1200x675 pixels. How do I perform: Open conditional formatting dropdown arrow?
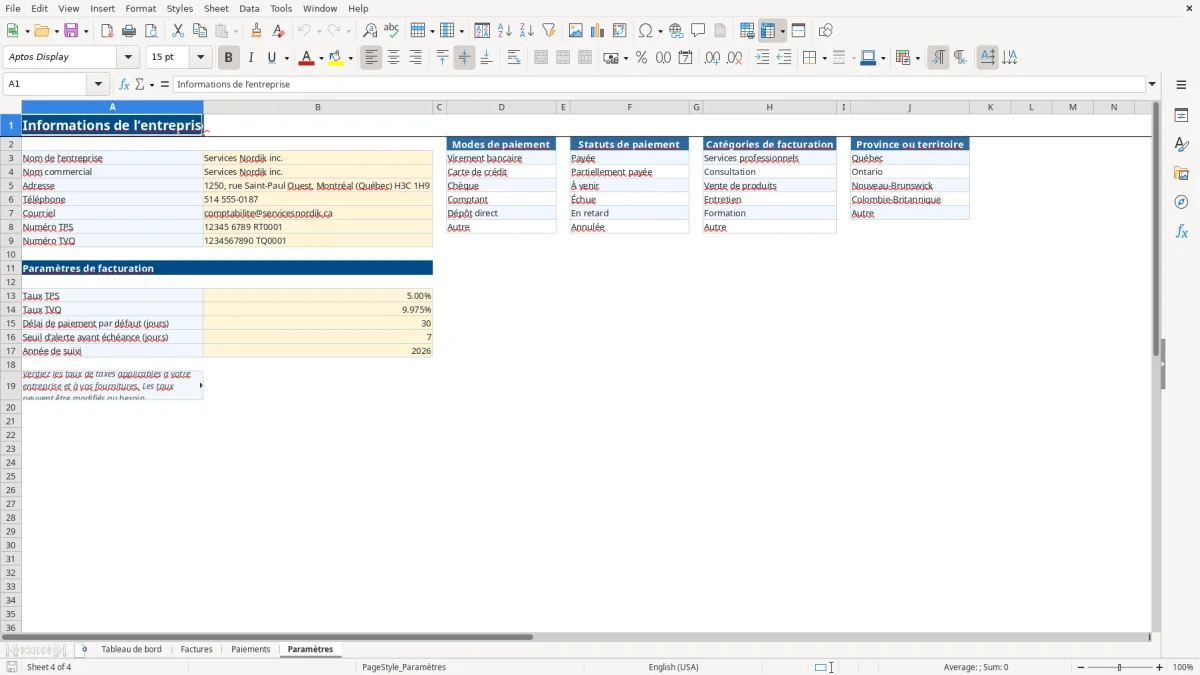click(917, 58)
